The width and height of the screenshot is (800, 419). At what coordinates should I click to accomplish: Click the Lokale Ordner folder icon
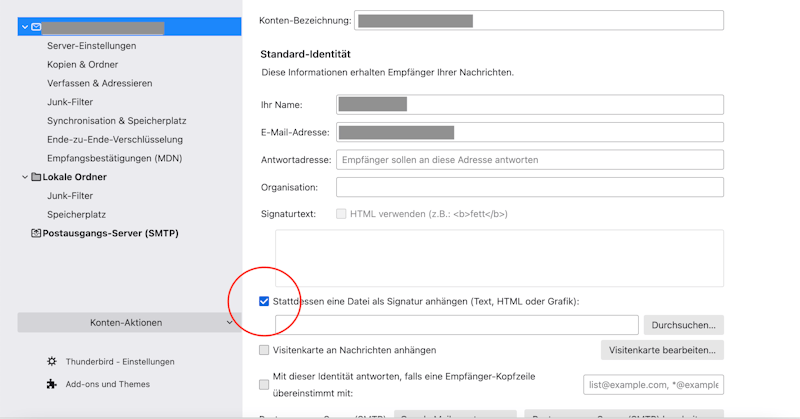[36, 177]
